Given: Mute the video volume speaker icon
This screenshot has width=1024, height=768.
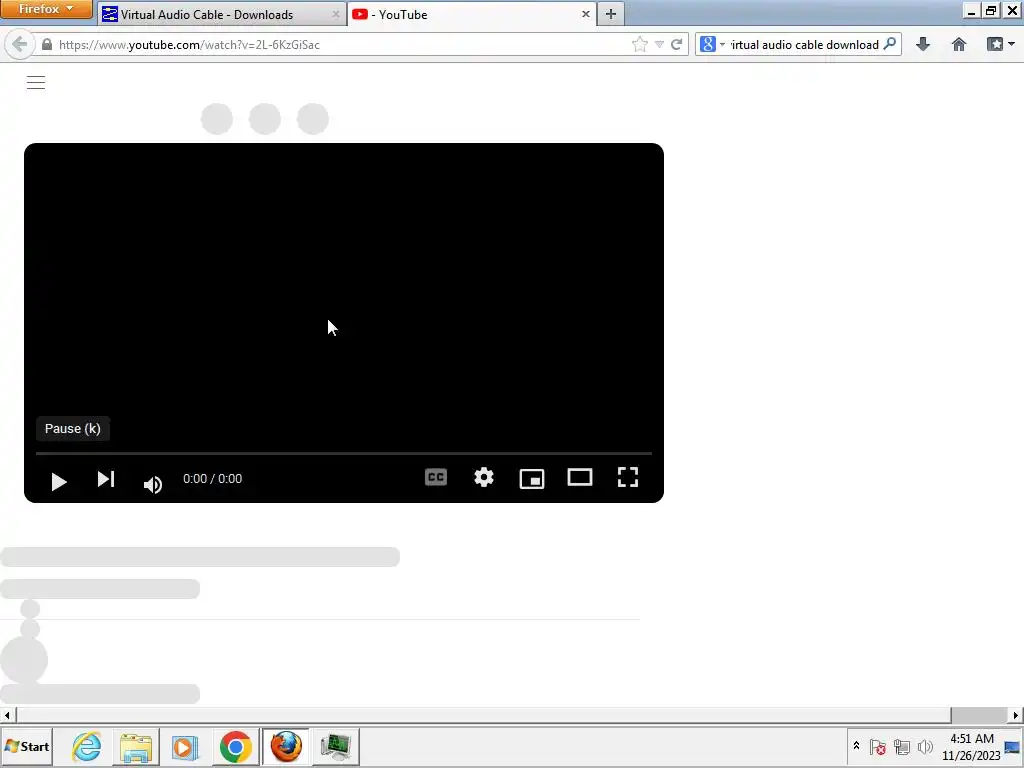Looking at the screenshot, I should point(153,484).
